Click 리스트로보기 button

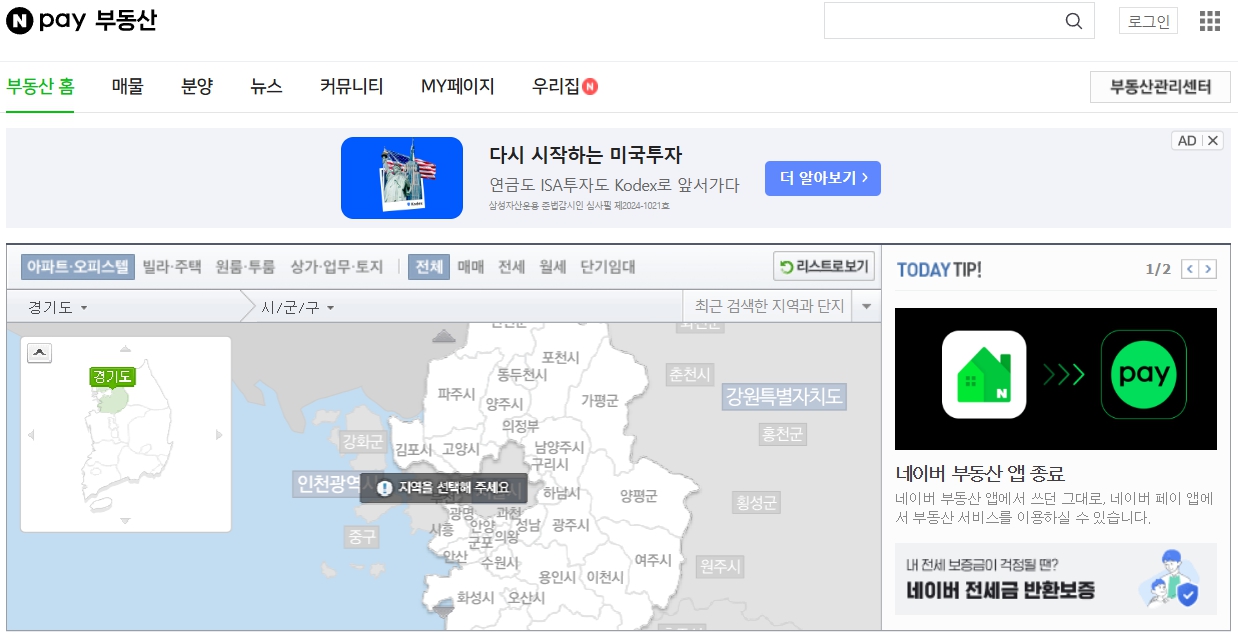(x=824, y=267)
